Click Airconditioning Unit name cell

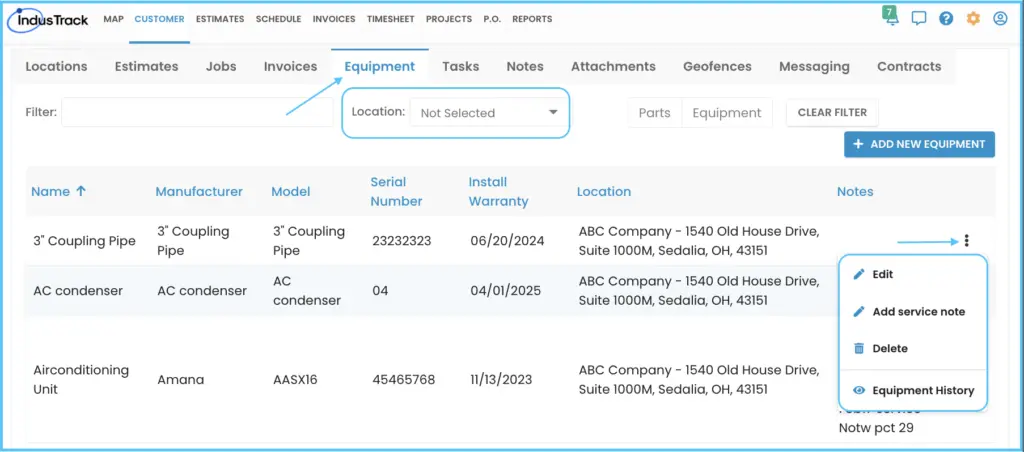pyautogui.click(x=81, y=379)
